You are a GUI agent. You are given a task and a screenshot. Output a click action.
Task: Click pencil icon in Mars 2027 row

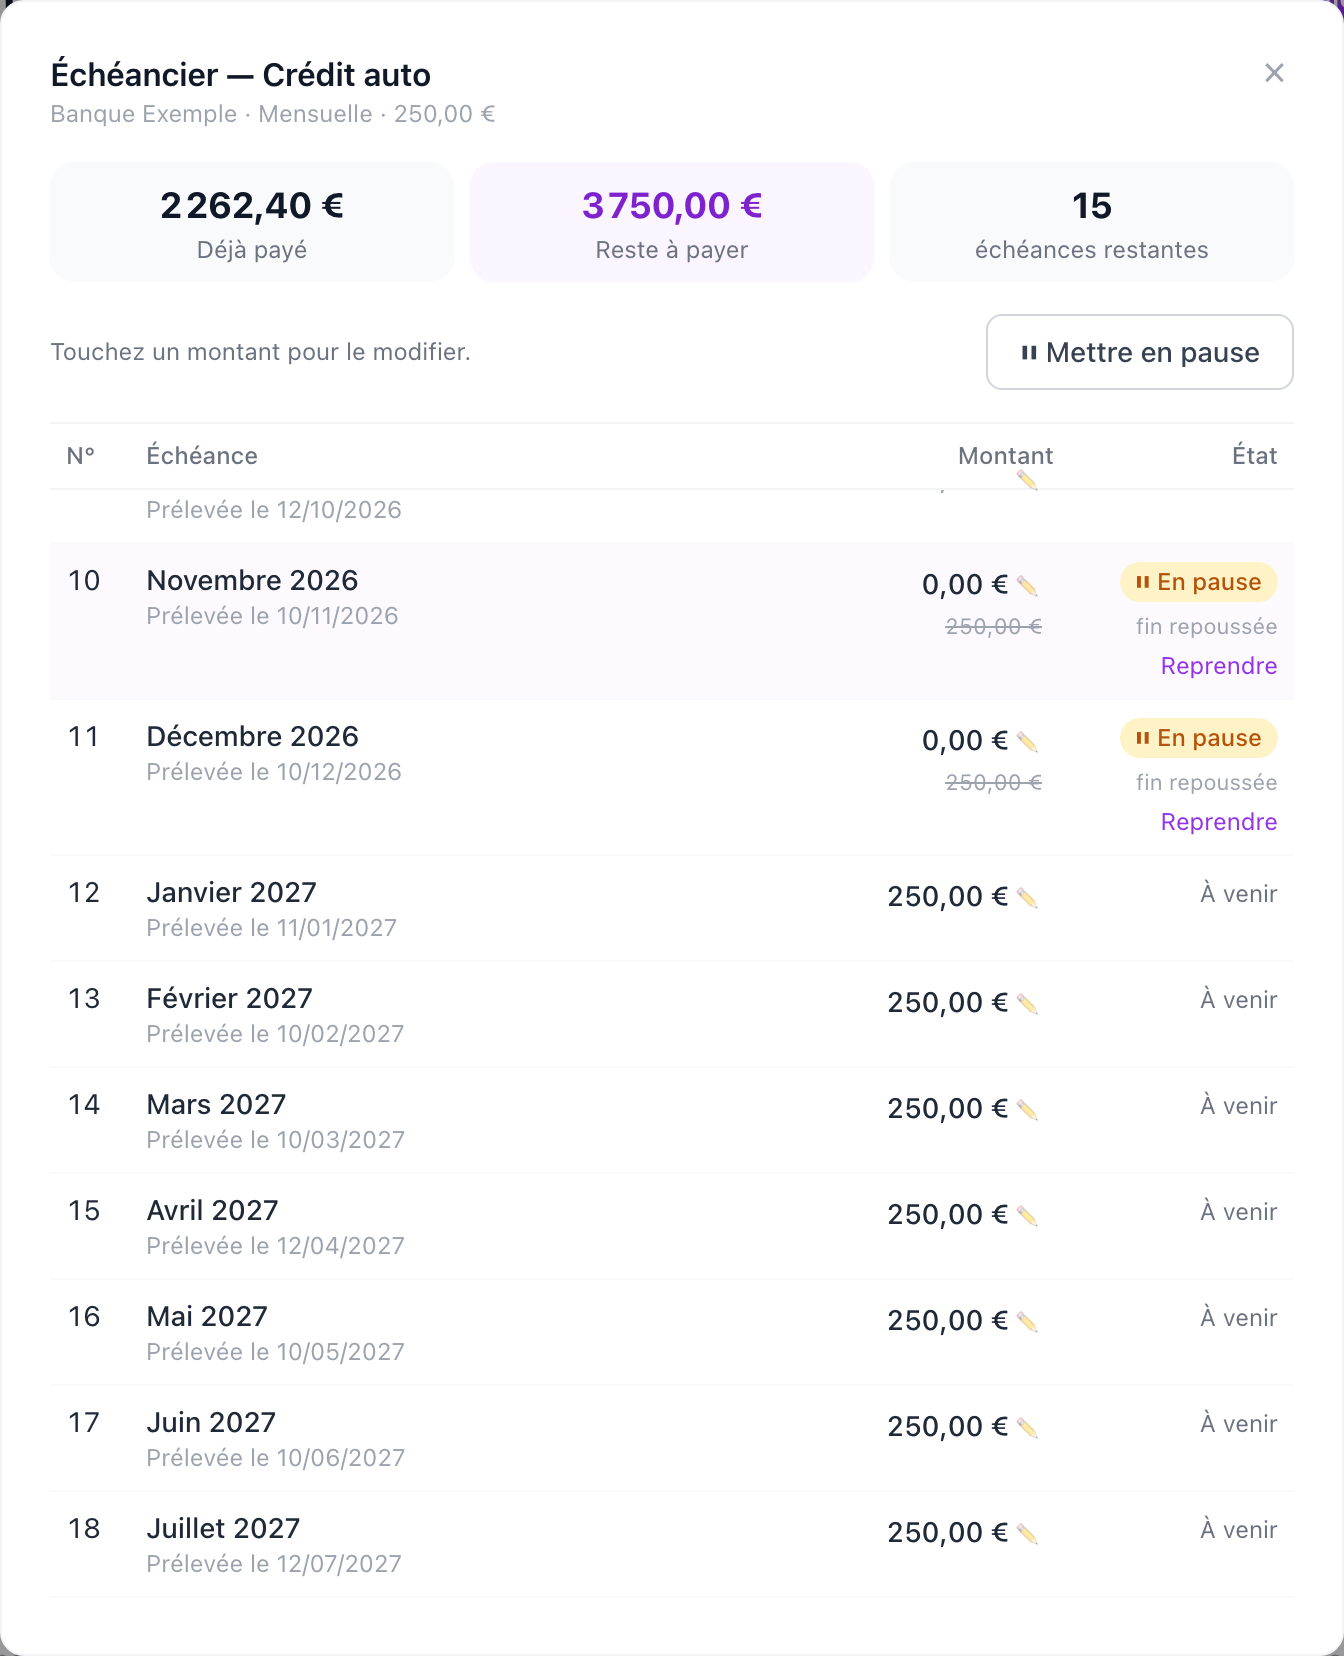coord(1027,1110)
